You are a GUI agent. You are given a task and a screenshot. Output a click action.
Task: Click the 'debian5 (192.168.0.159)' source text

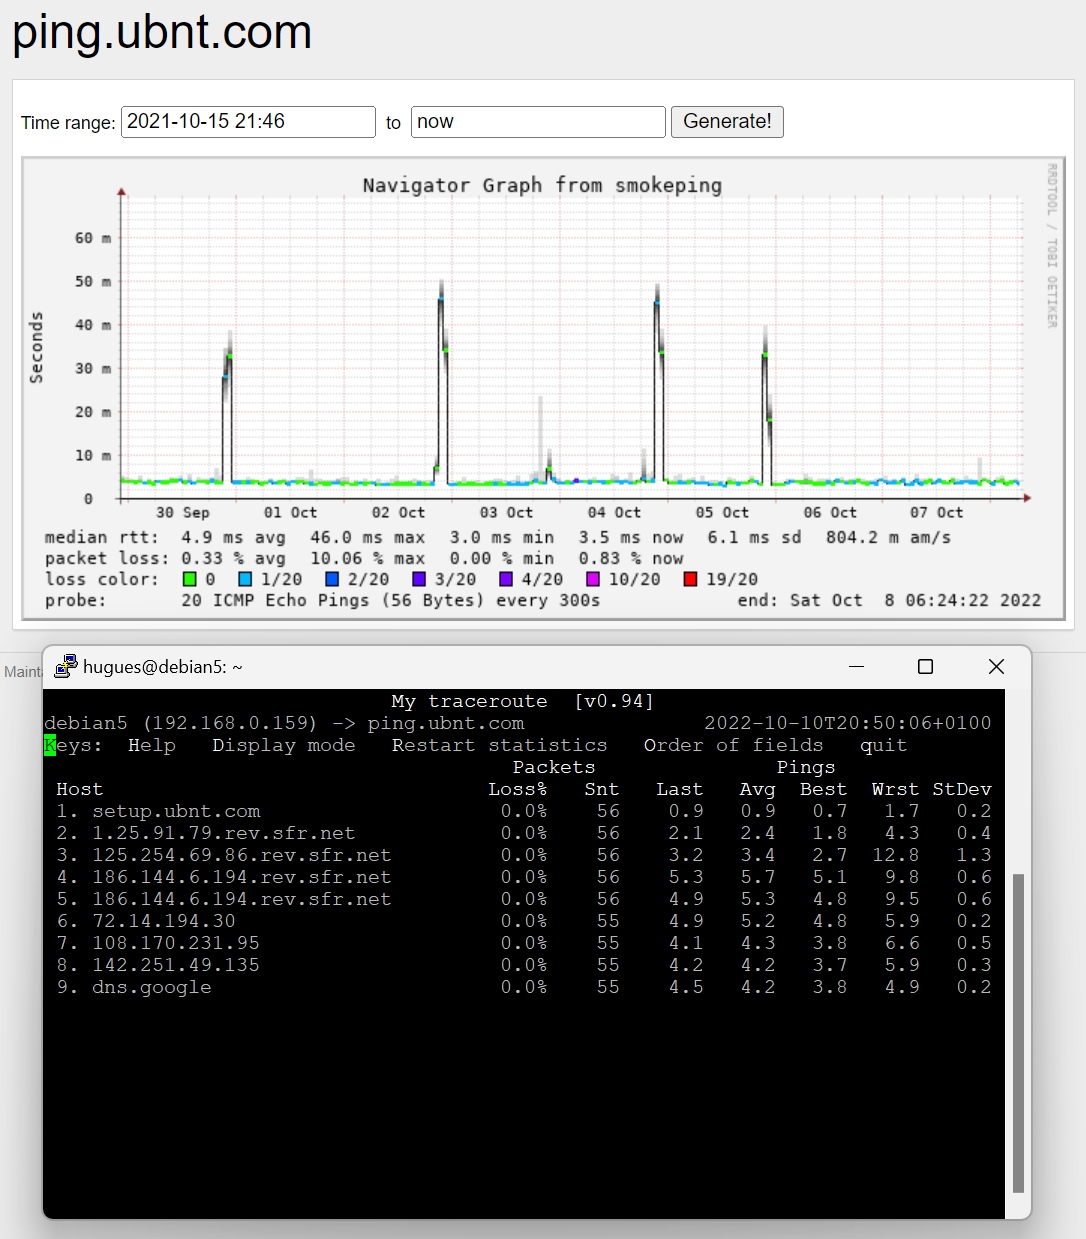pos(181,723)
